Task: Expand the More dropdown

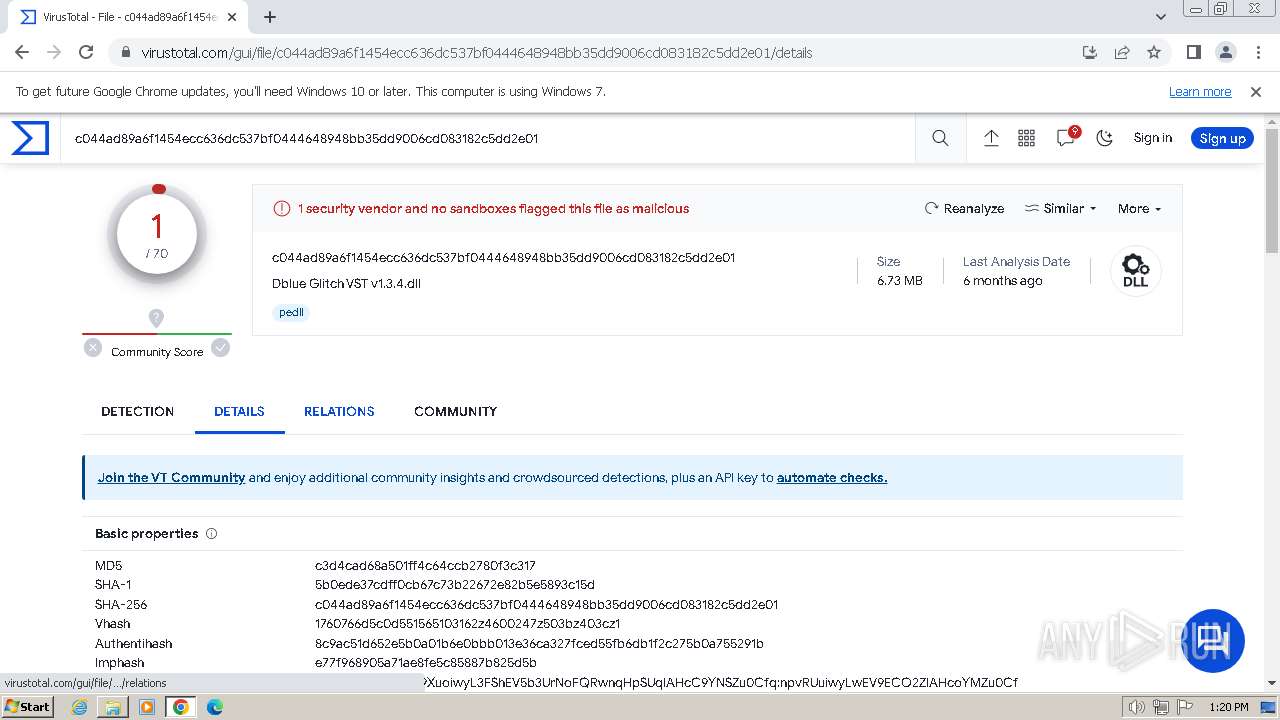Action: pos(1139,208)
